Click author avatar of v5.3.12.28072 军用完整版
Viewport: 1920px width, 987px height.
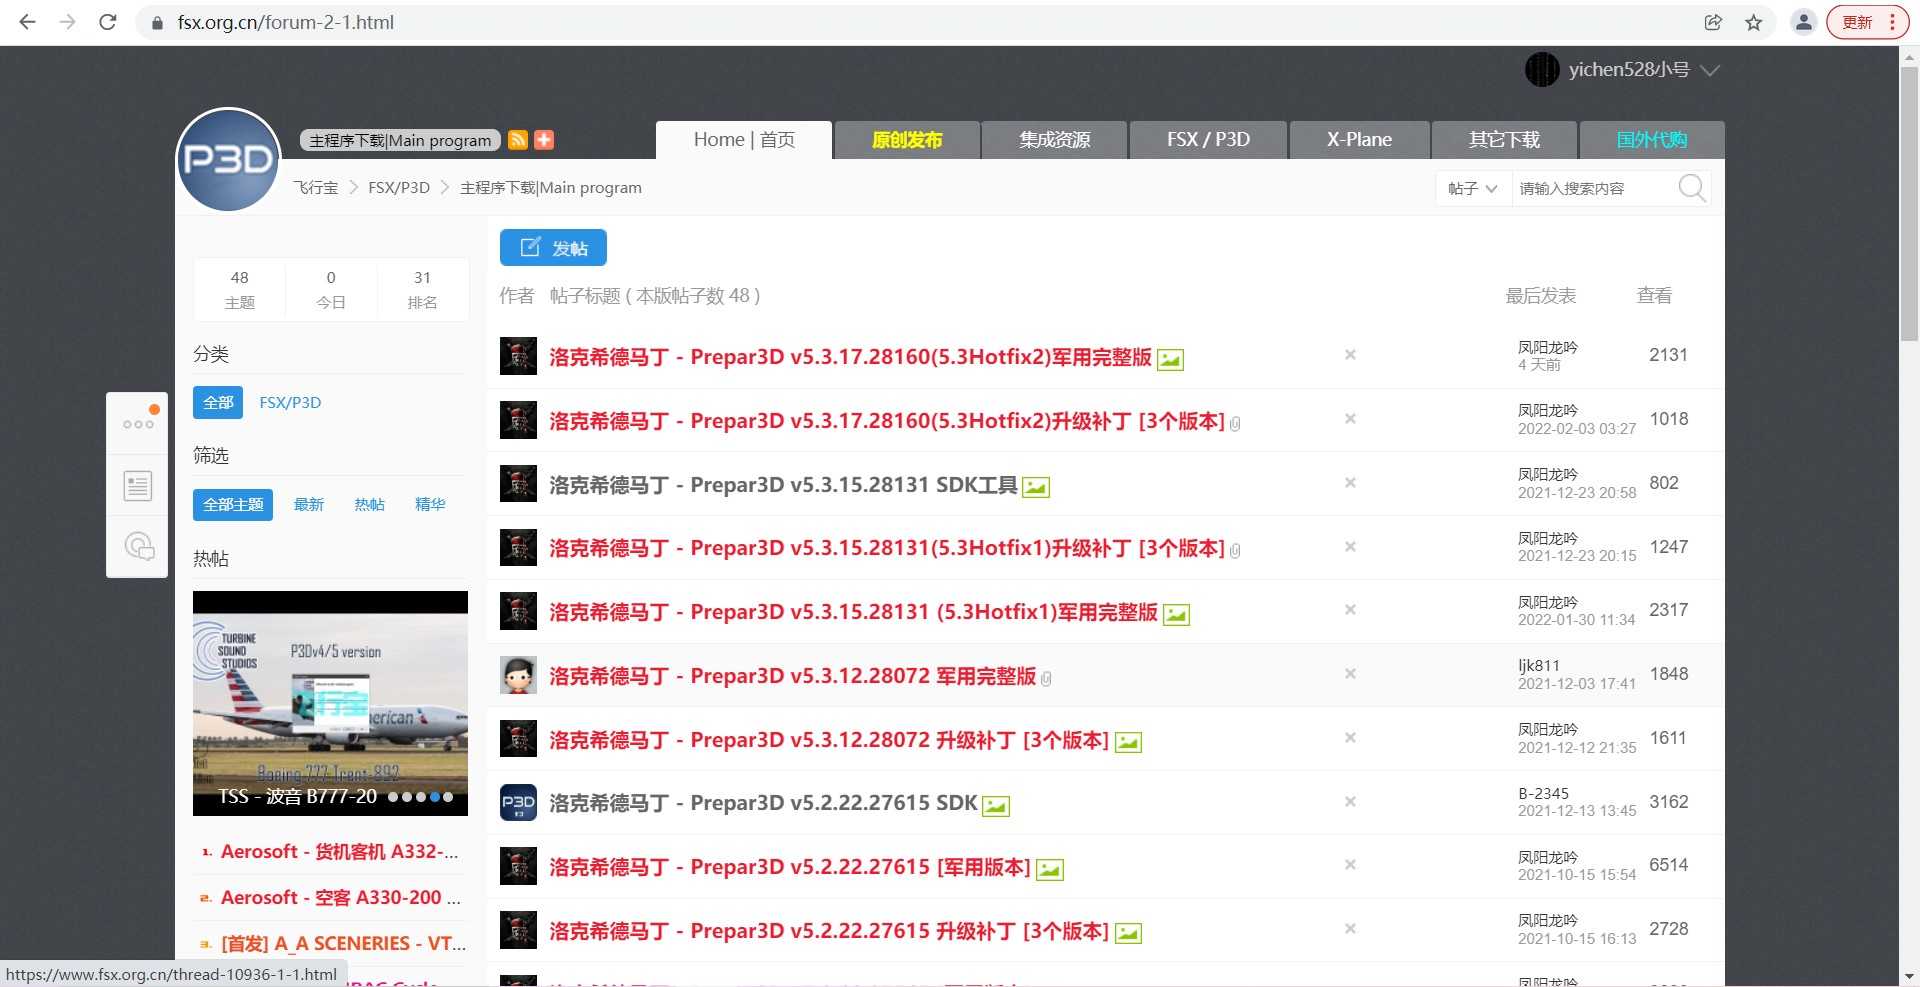518,675
